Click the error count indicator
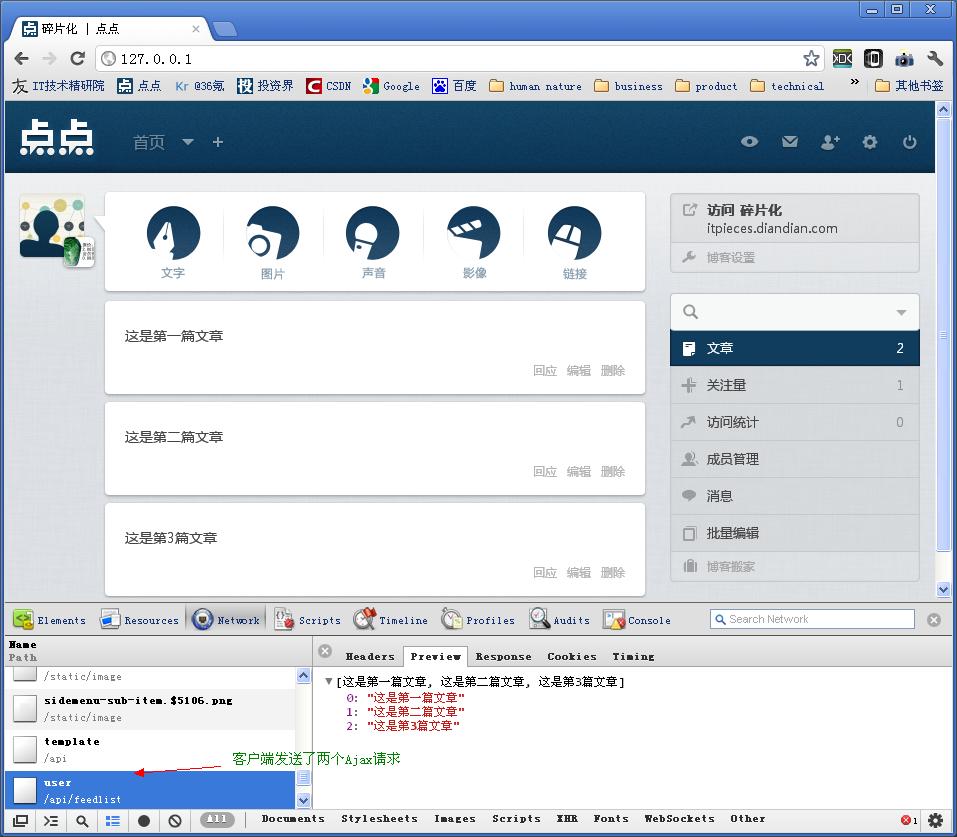This screenshot has height=837, width=957. click(x=909, y=820)
